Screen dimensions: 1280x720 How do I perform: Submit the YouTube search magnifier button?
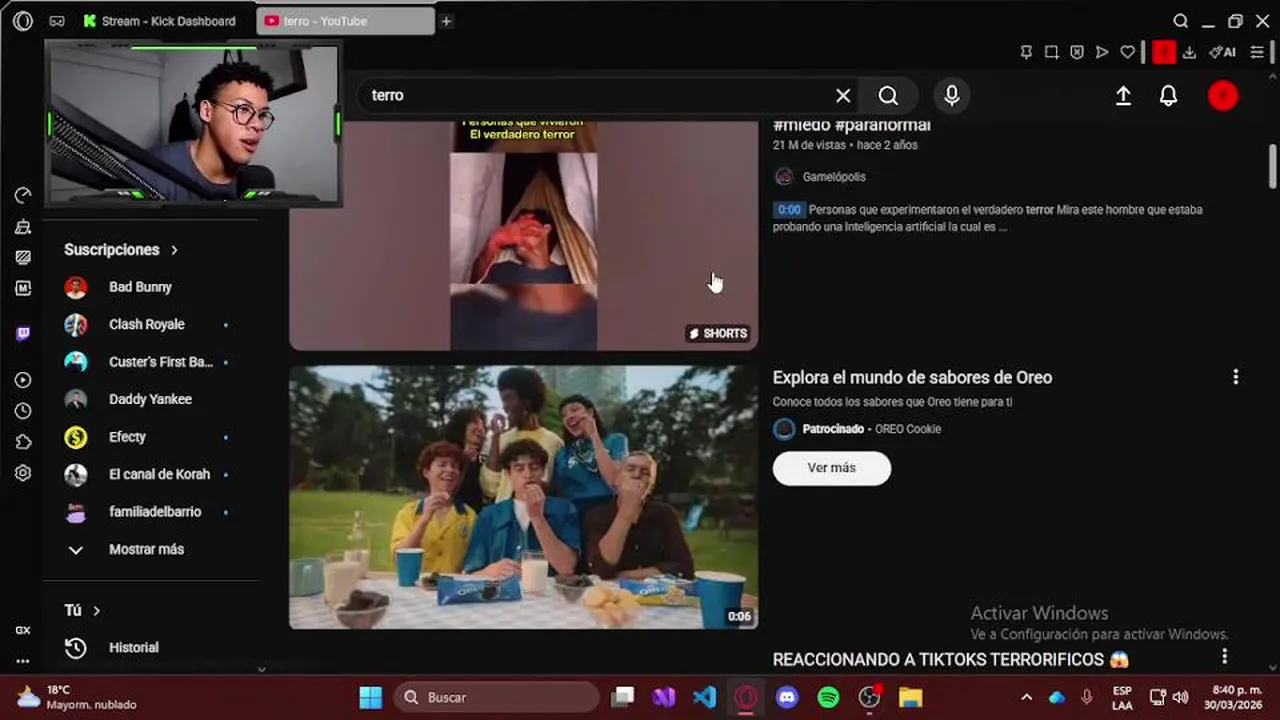coord(888,95)
